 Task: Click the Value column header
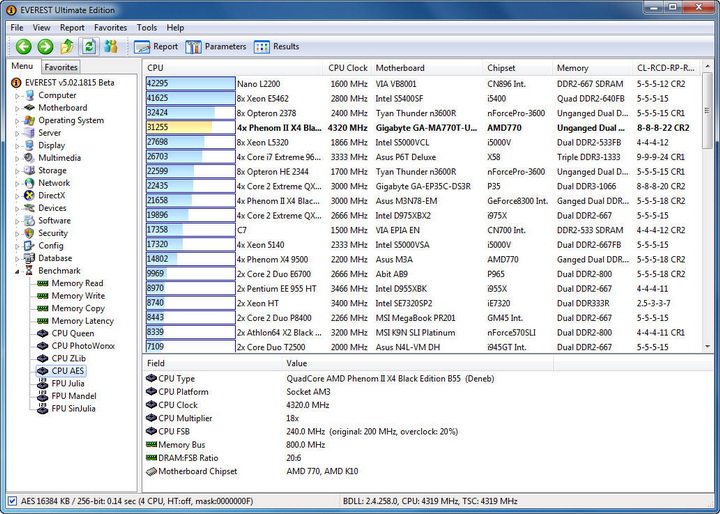click(x=418, y=363)
